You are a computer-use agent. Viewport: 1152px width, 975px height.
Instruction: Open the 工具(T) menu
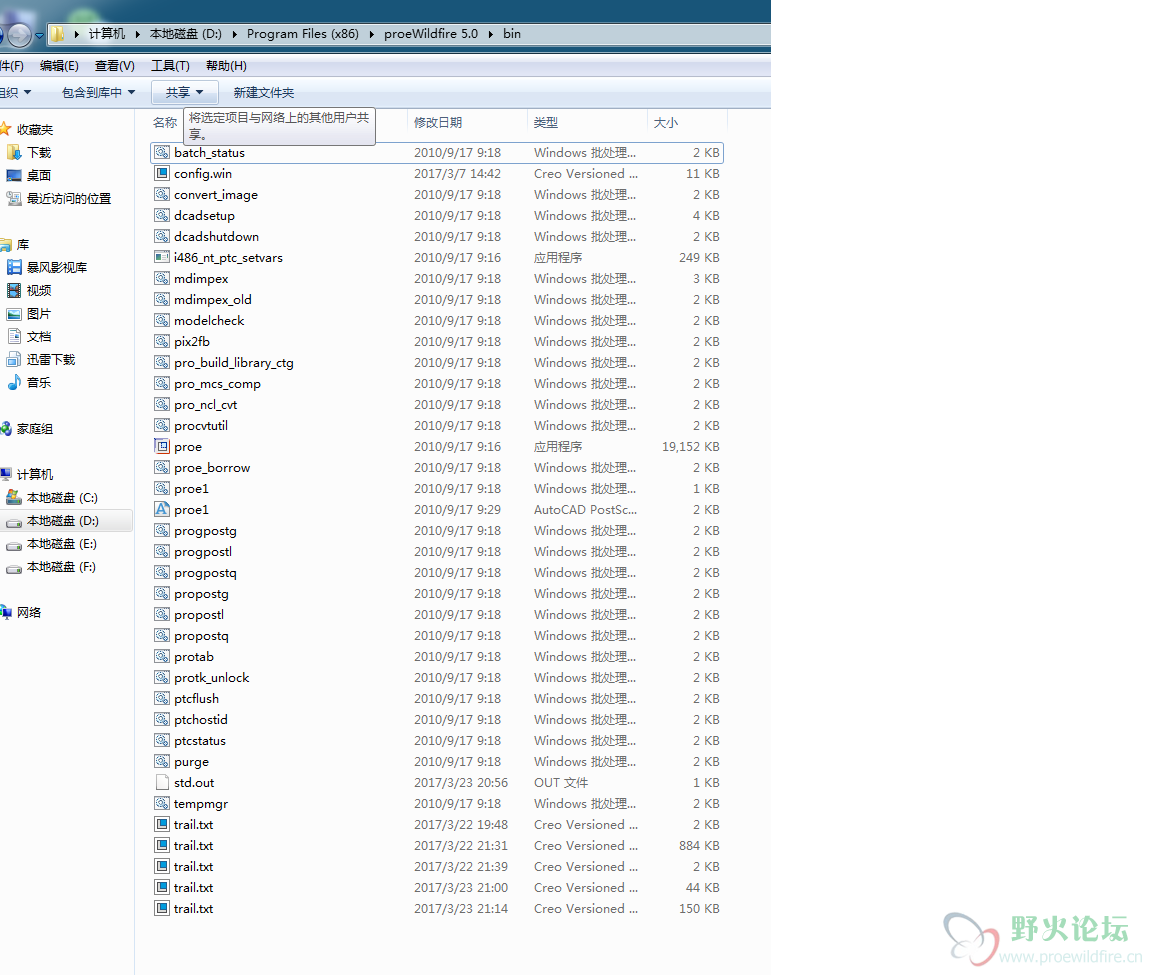(170, 66)
